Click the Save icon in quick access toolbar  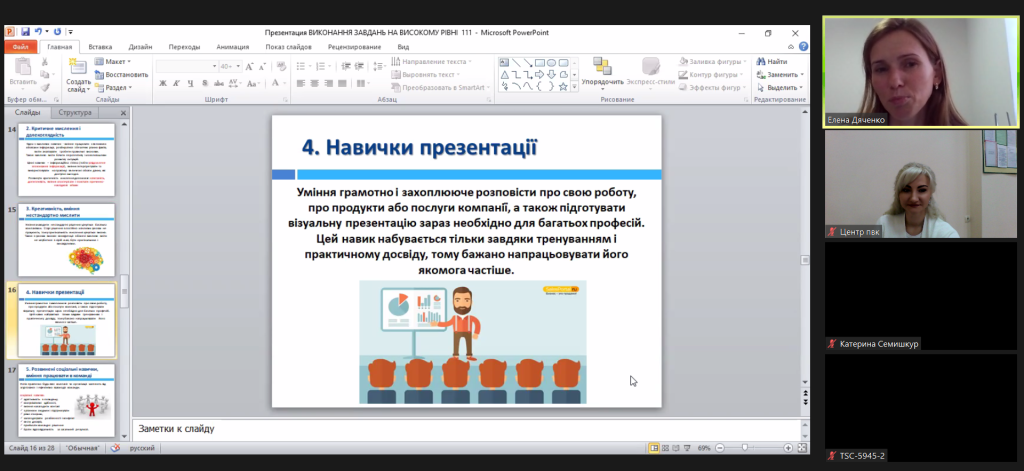(x=25, y=32)
